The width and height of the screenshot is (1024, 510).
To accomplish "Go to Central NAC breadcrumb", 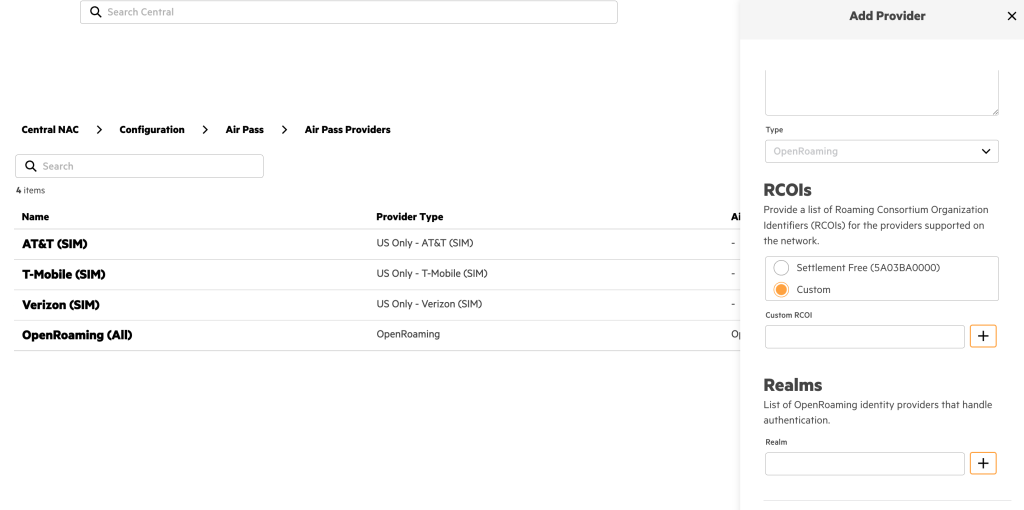I will [49, 130].
